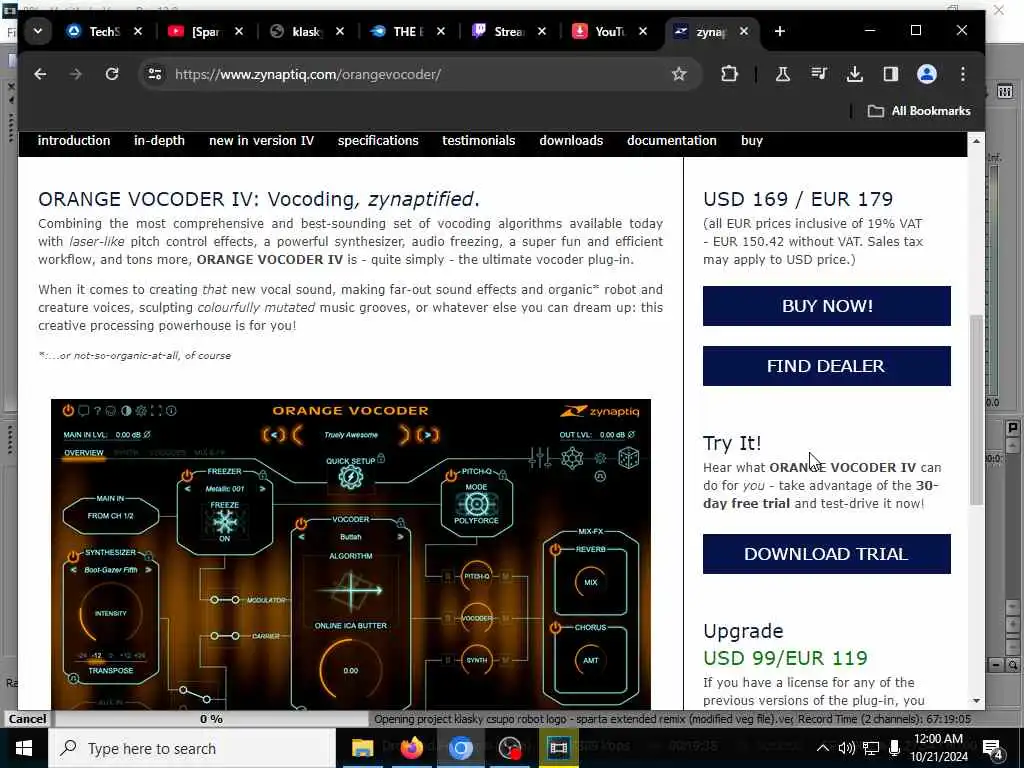
Task: Select next VOCODER algorithm after Buttah
Action: (400, 537)
